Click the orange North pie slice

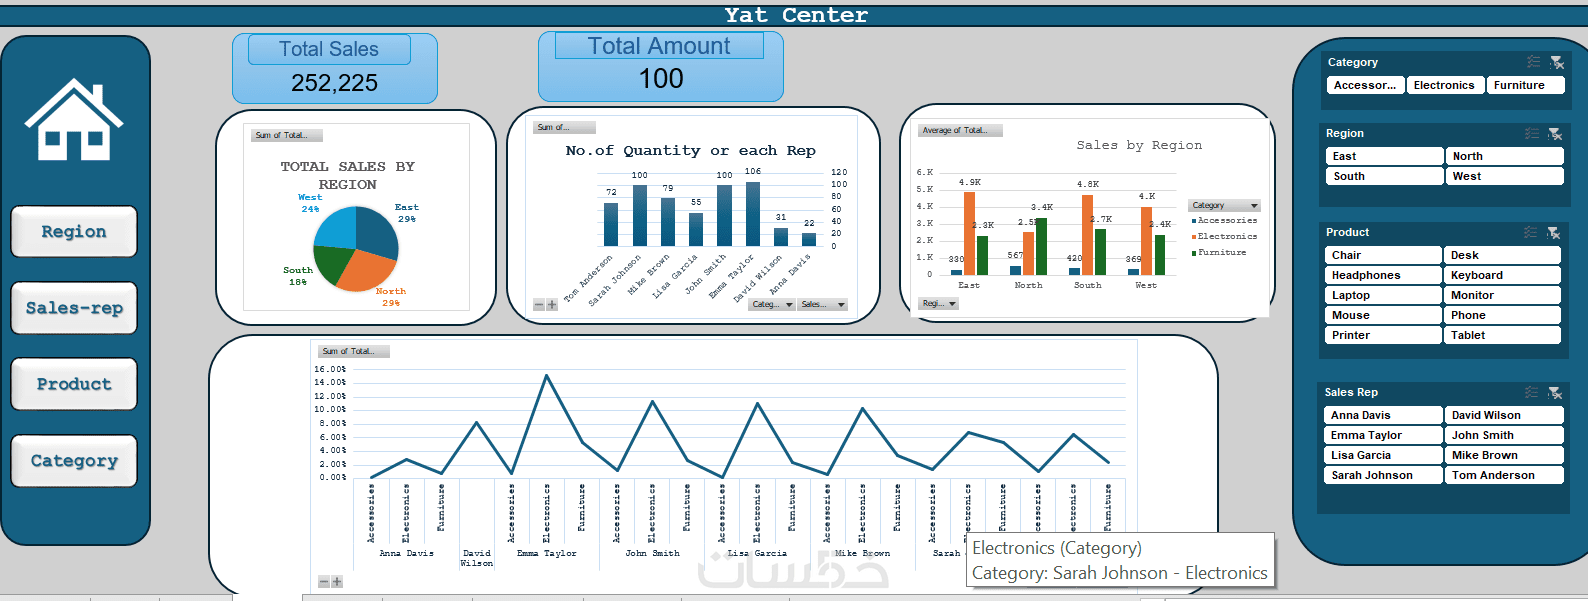point(371,268)
